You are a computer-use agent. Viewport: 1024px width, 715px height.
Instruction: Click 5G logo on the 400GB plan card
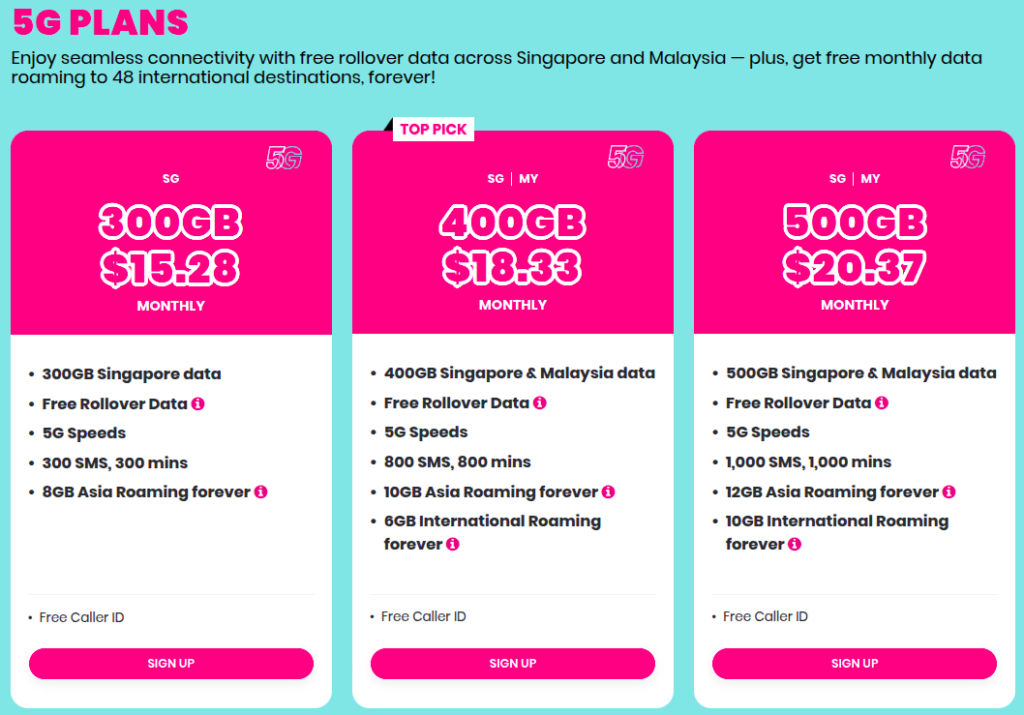pyautogui.click(x=626, y=157)
